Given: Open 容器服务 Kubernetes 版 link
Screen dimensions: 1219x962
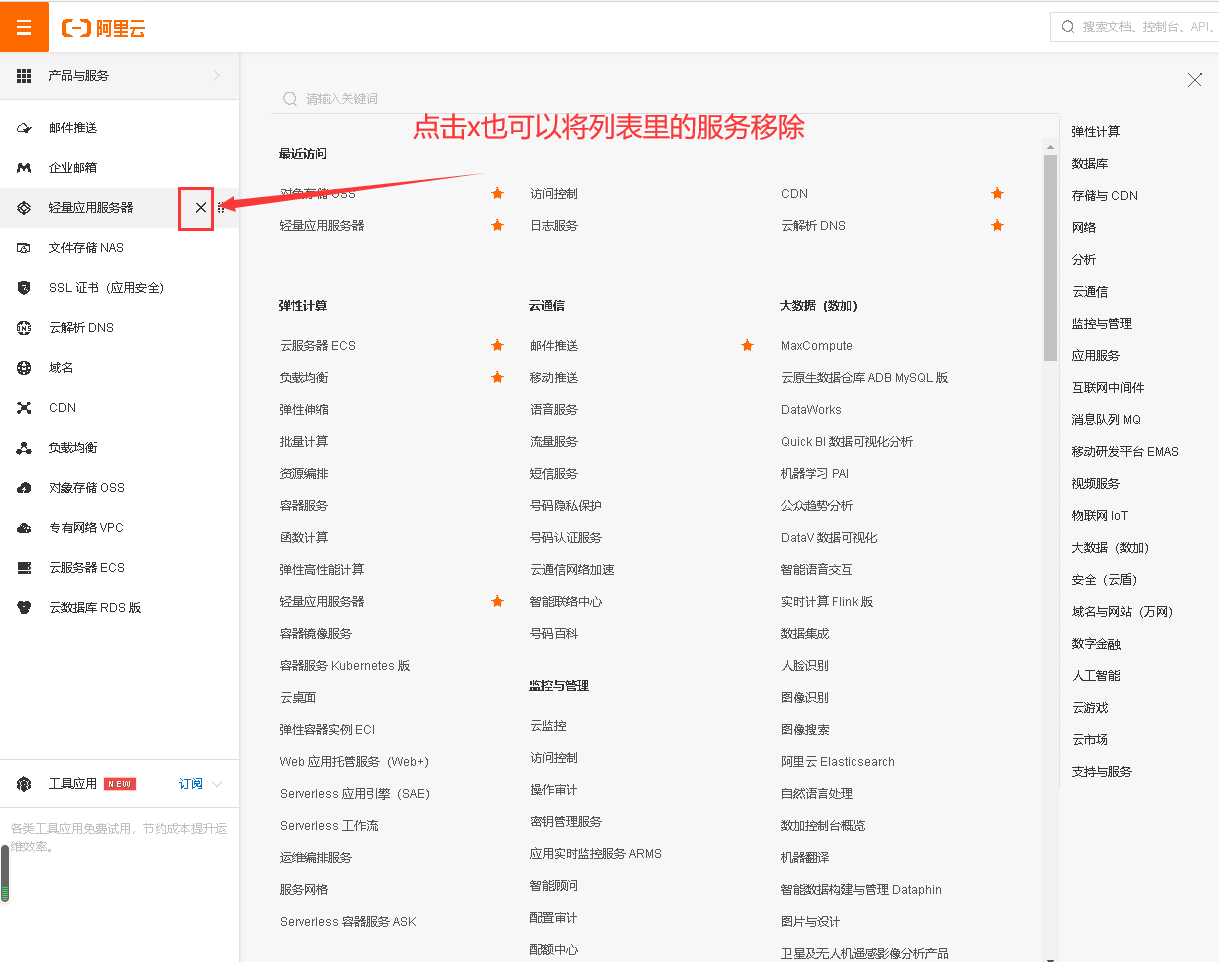Looking at the screenshot, I should [345, 666].
